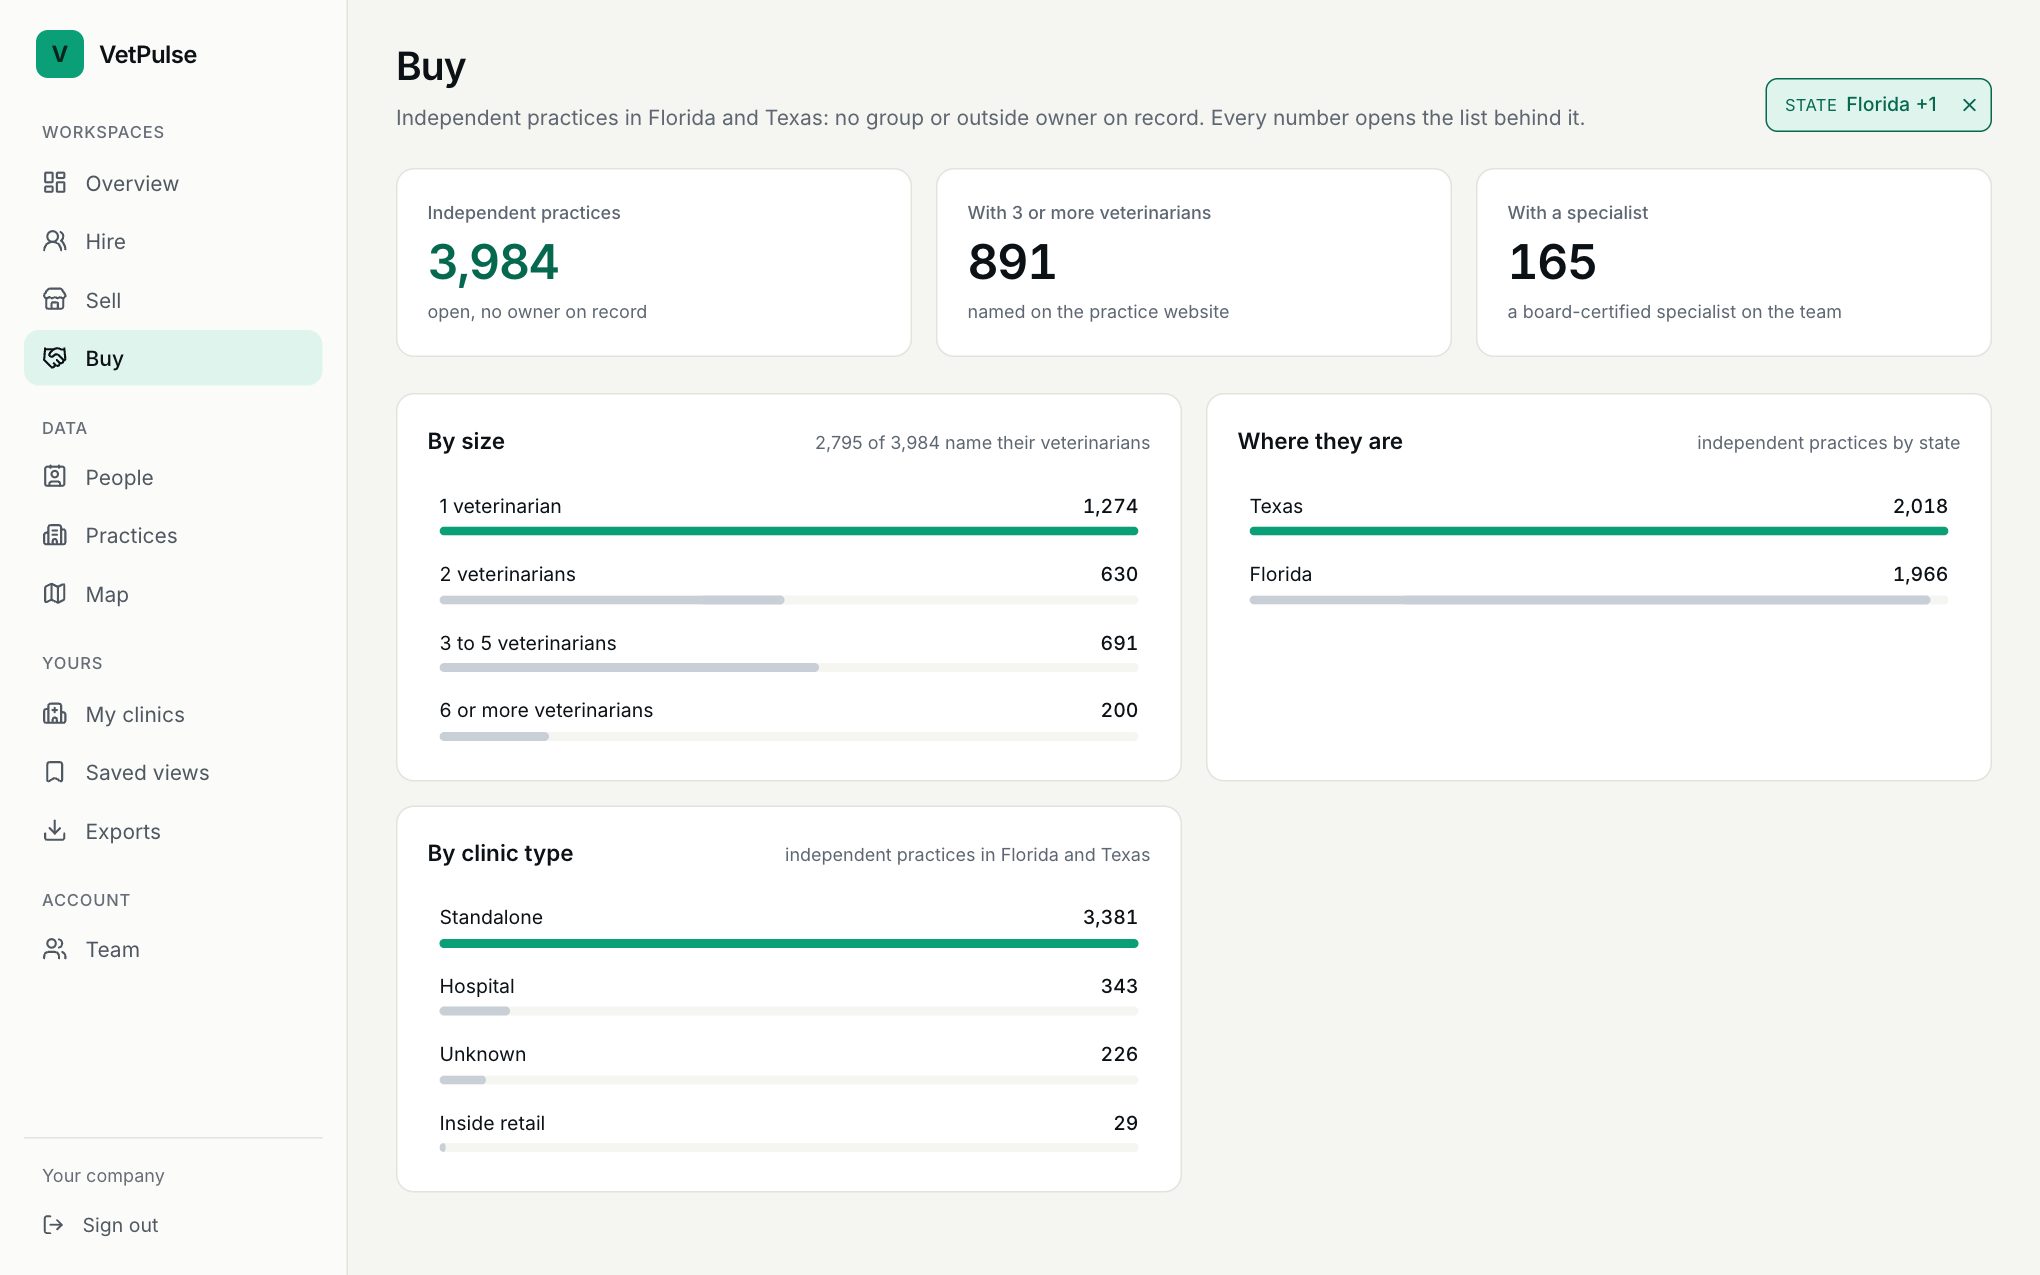2040x1275 pixels.
Task: Click the Exports download icon
Action: pos(55,831)
